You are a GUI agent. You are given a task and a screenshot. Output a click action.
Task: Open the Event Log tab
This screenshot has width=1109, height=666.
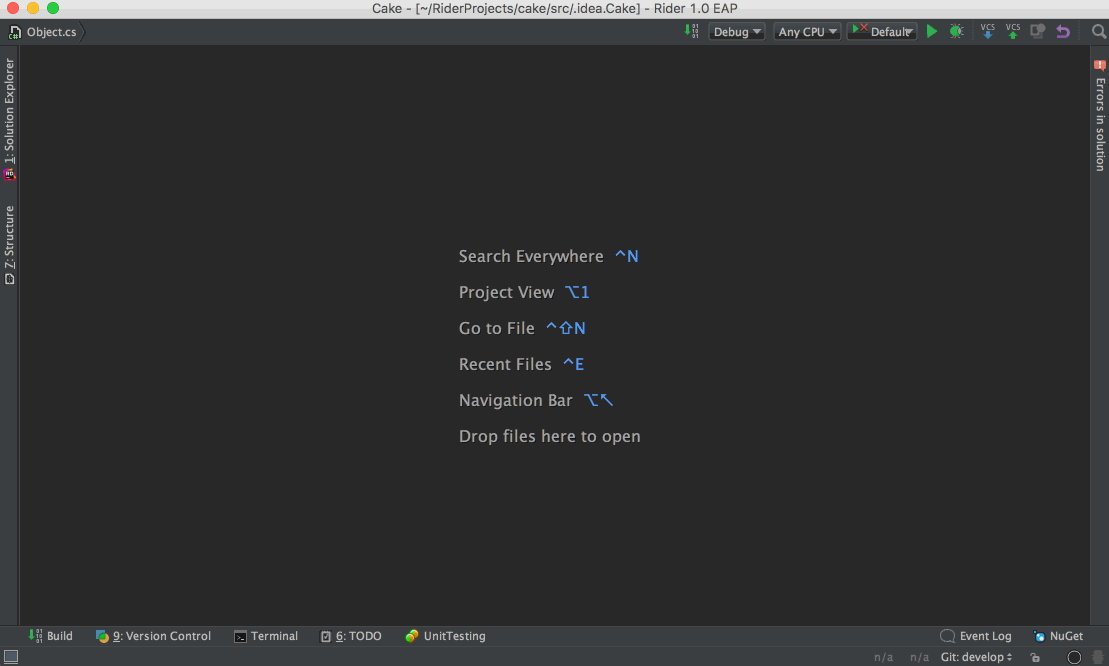tap(976, 636)
